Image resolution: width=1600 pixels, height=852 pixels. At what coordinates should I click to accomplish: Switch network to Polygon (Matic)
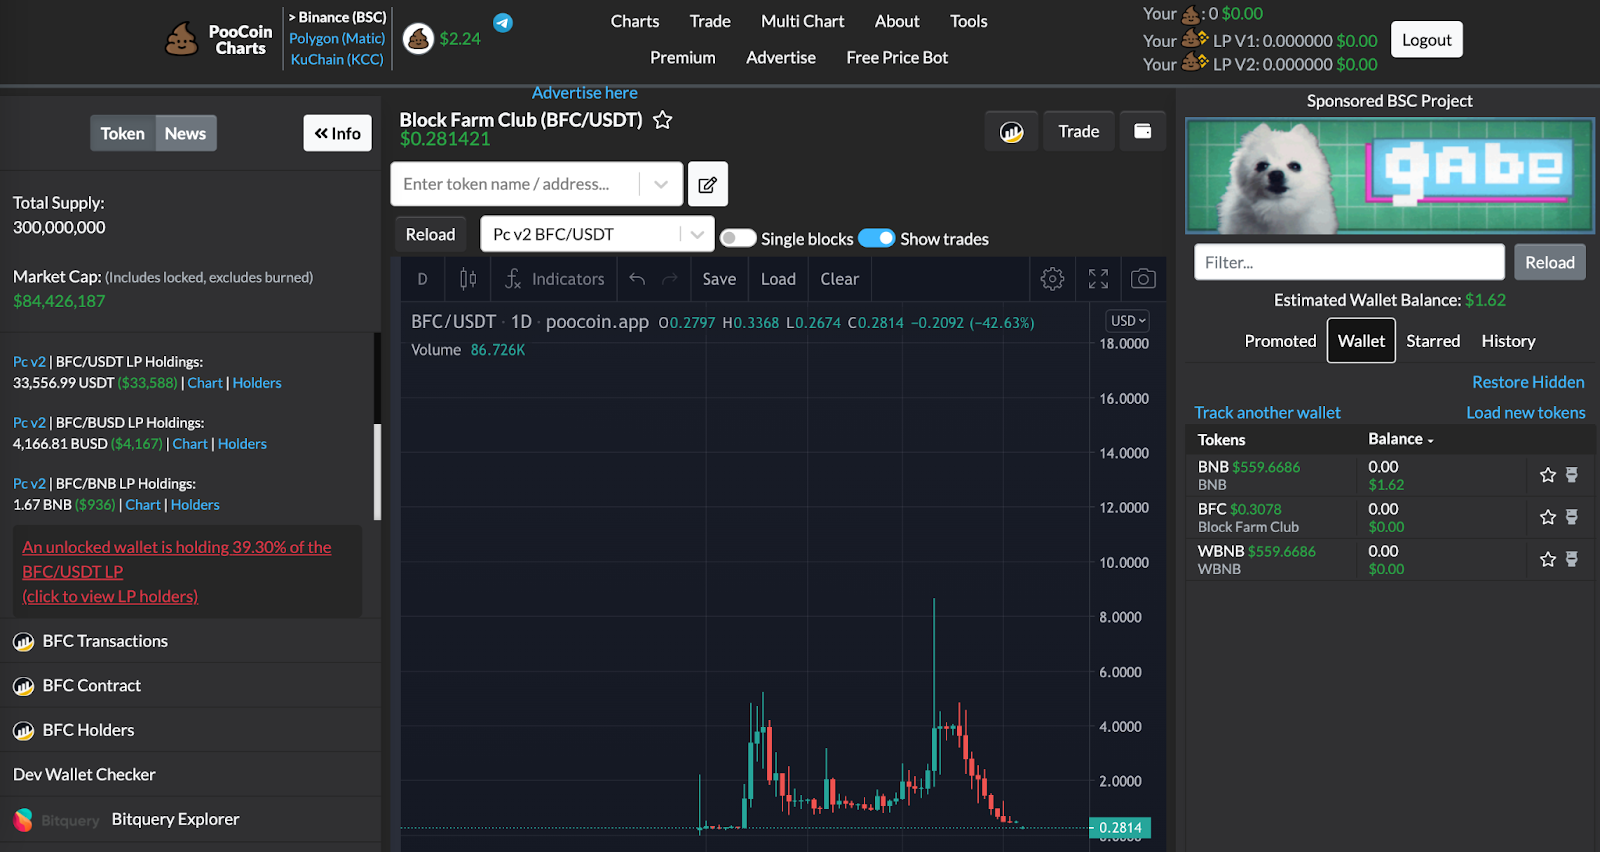point(337,38)
